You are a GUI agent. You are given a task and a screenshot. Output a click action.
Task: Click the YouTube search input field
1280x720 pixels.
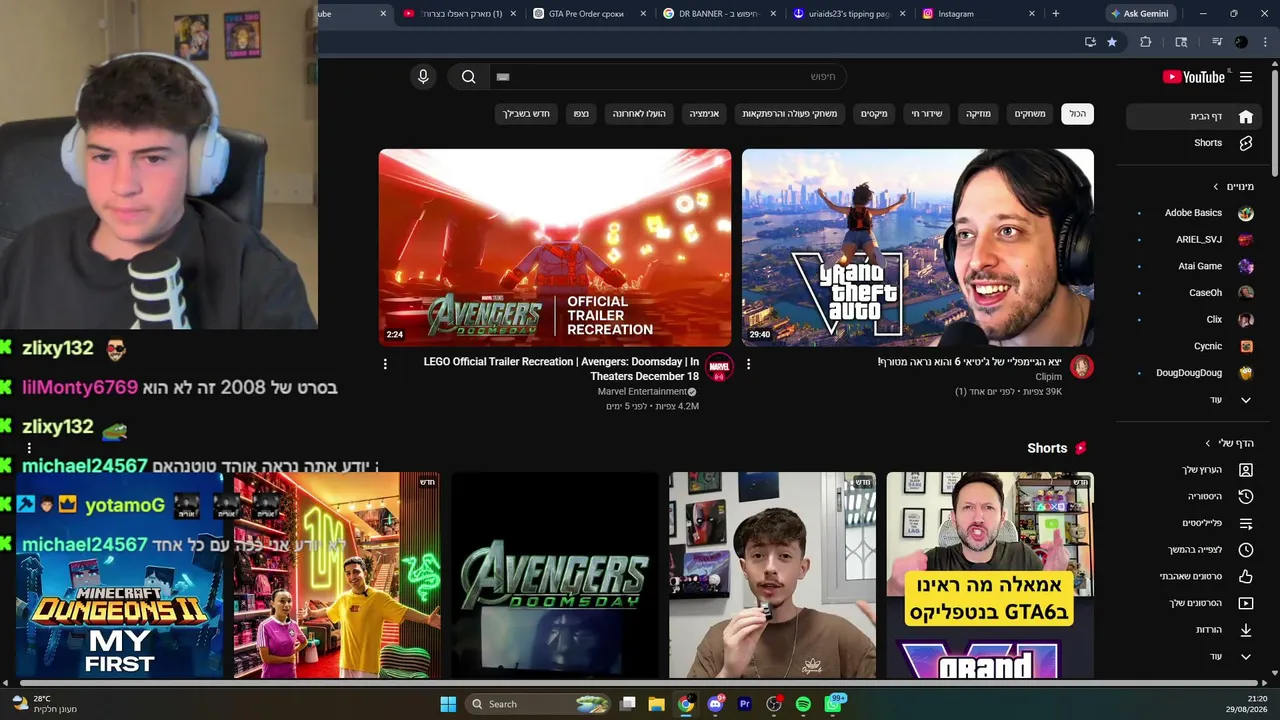668,77
